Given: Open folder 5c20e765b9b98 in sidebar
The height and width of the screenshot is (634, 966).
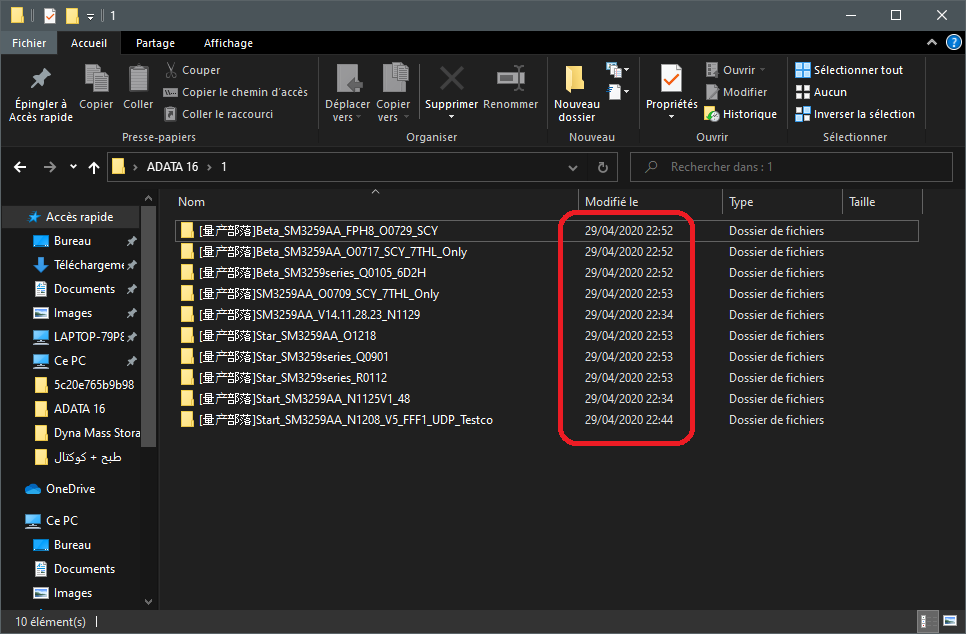Looking at the screenshot, I should coord(85,385).
